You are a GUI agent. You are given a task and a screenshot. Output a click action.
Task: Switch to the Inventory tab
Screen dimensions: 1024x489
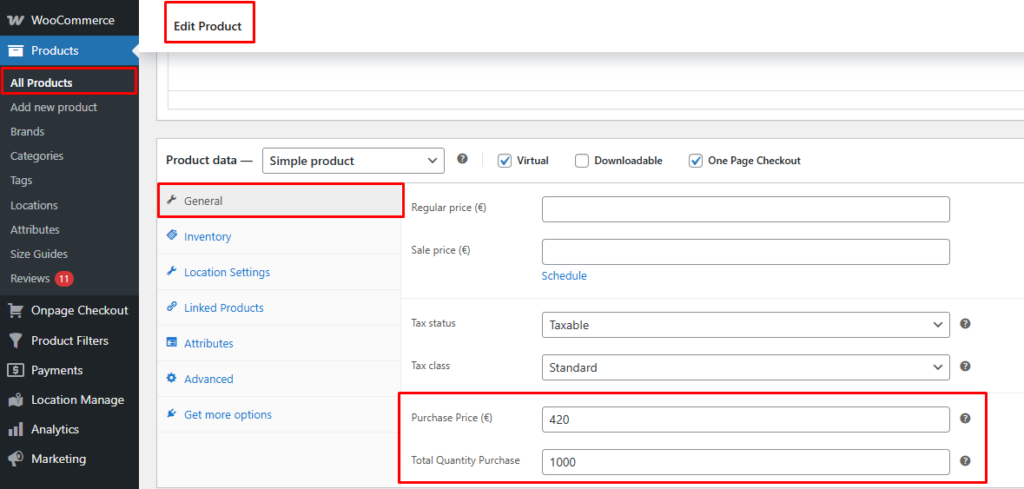click(x=207, y=237)
